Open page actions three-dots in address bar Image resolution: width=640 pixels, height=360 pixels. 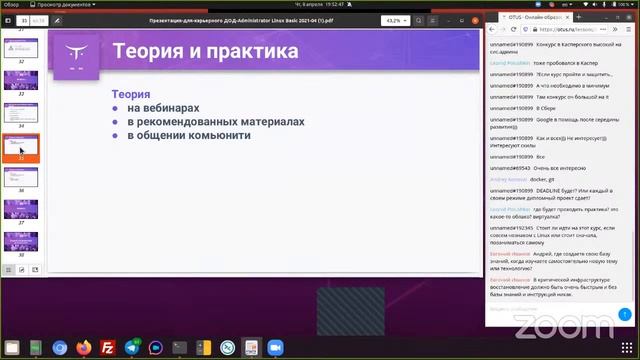603,29
